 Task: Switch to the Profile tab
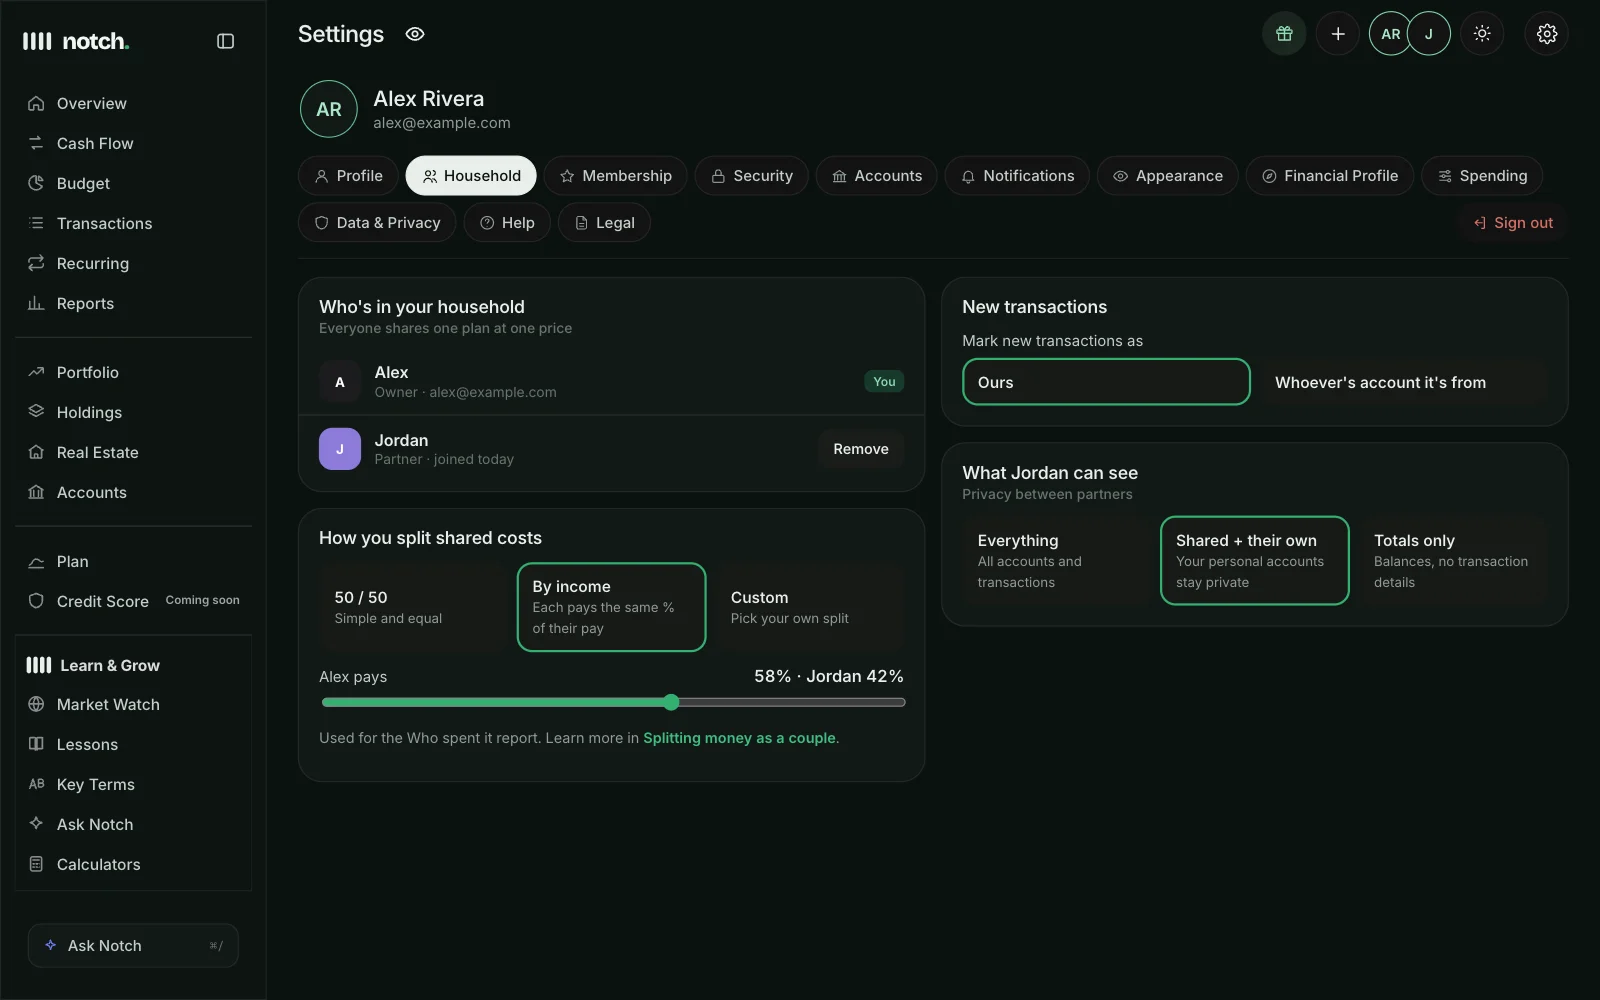348,176
